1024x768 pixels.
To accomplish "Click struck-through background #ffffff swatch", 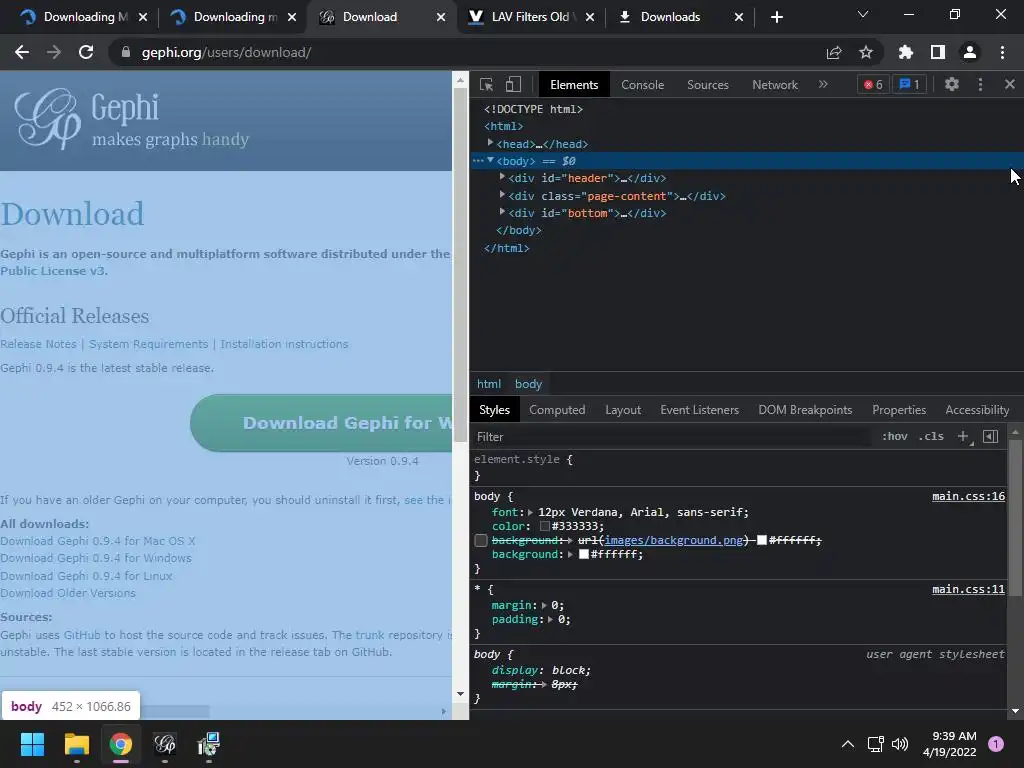I will (761, 540).
